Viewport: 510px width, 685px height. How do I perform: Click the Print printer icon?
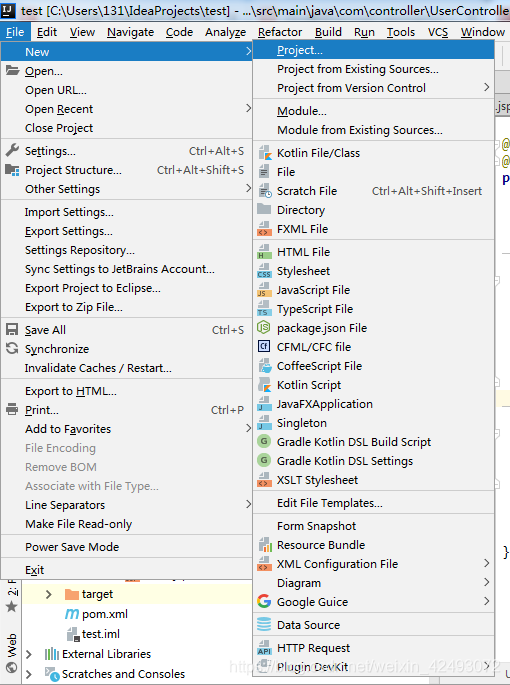(12, 410)
